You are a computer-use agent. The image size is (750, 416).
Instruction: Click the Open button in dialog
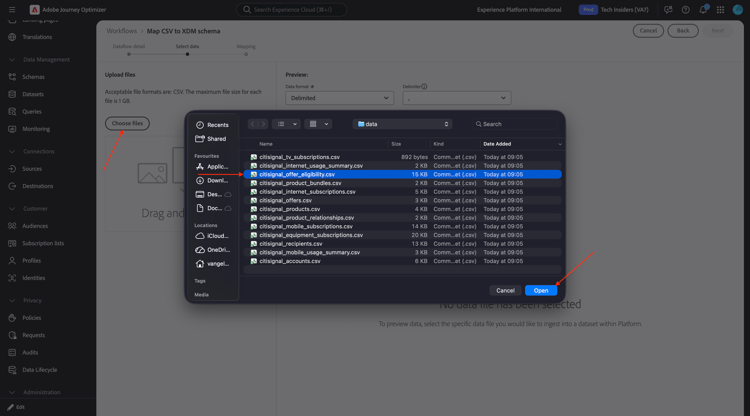coord(541,290)
